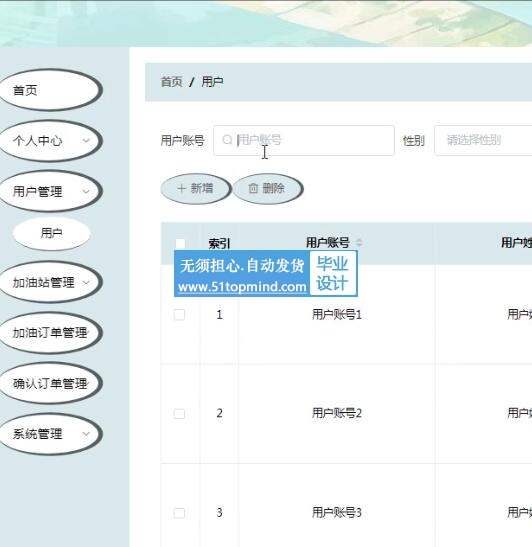Viewport: 532px width, 547px height.
Task: Click the trash icon on 删除 button
Action: (253, 189)
